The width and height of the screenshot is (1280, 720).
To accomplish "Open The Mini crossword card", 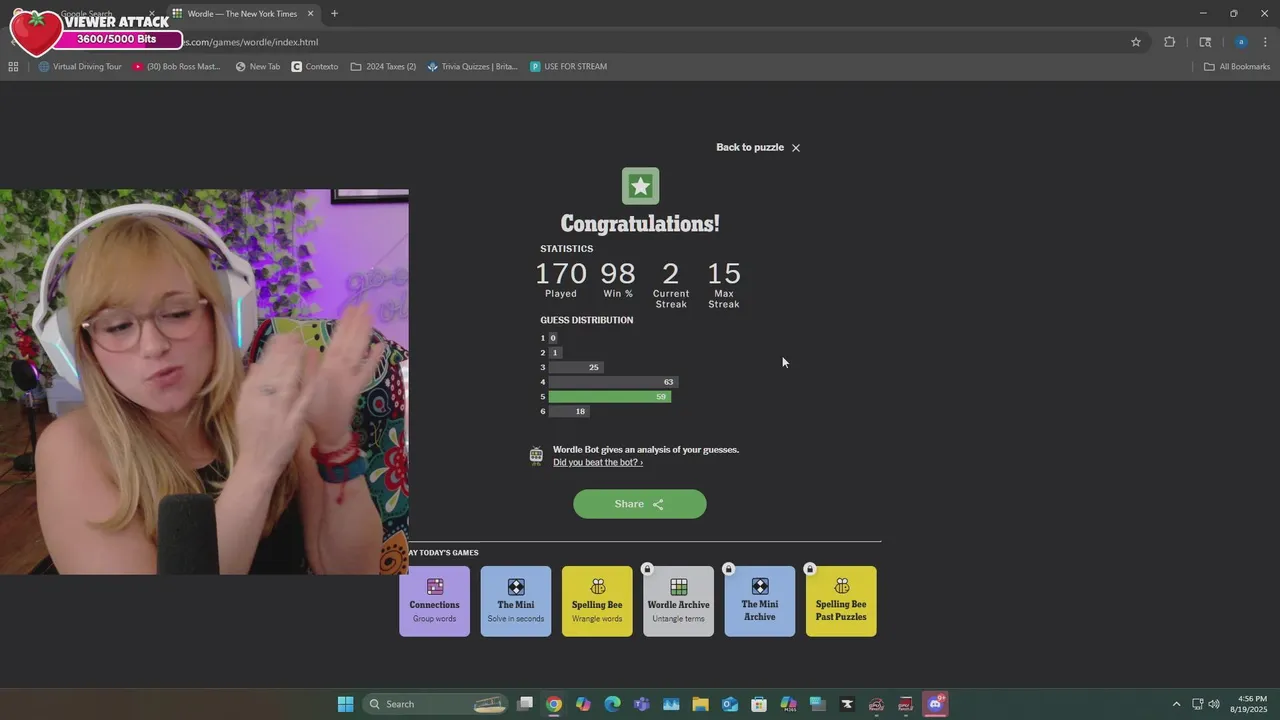I will click(x=516, y=601).
